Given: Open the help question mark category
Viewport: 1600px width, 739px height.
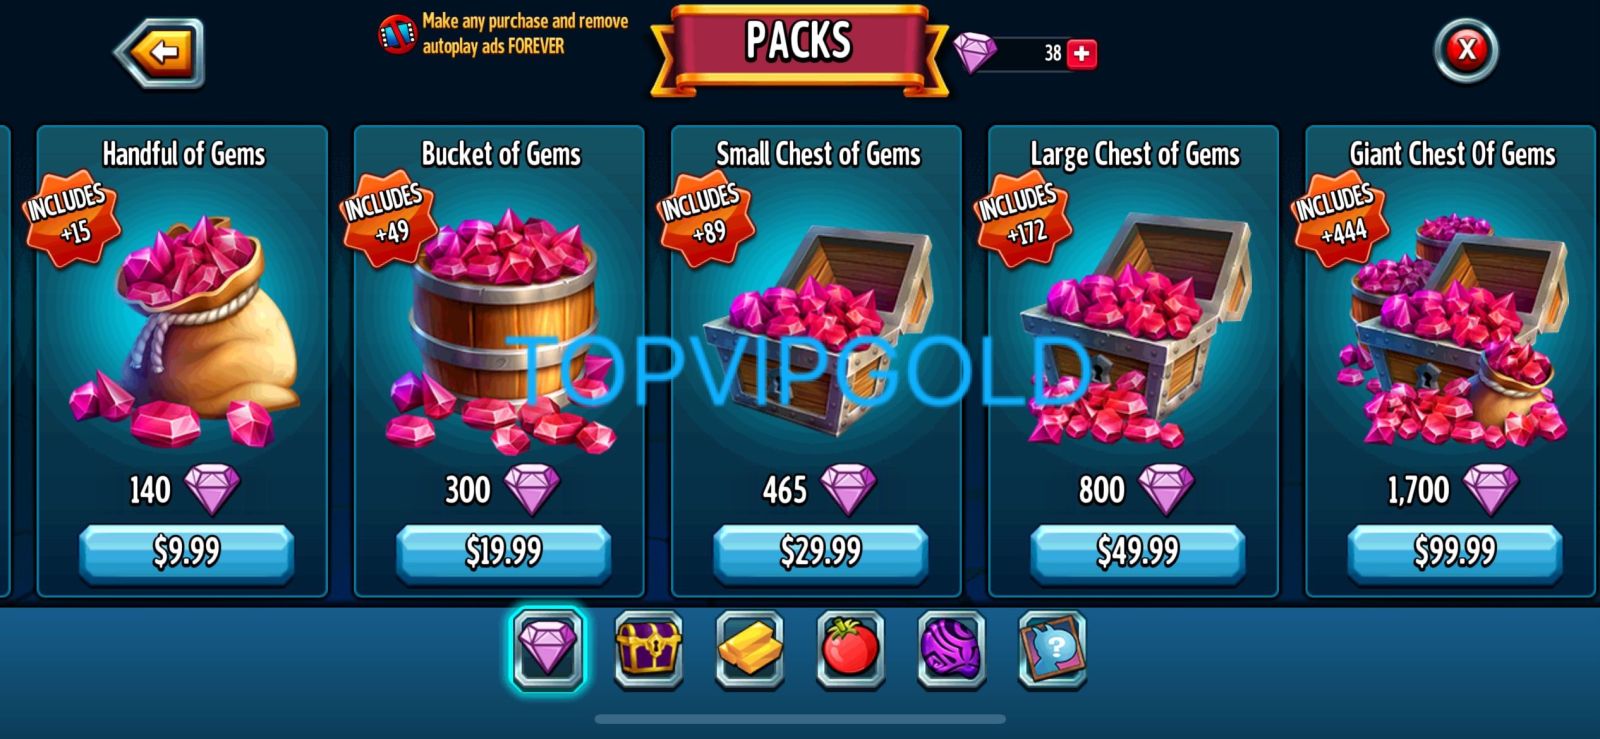Looking at the screenshot, I should pos(1052,650).
